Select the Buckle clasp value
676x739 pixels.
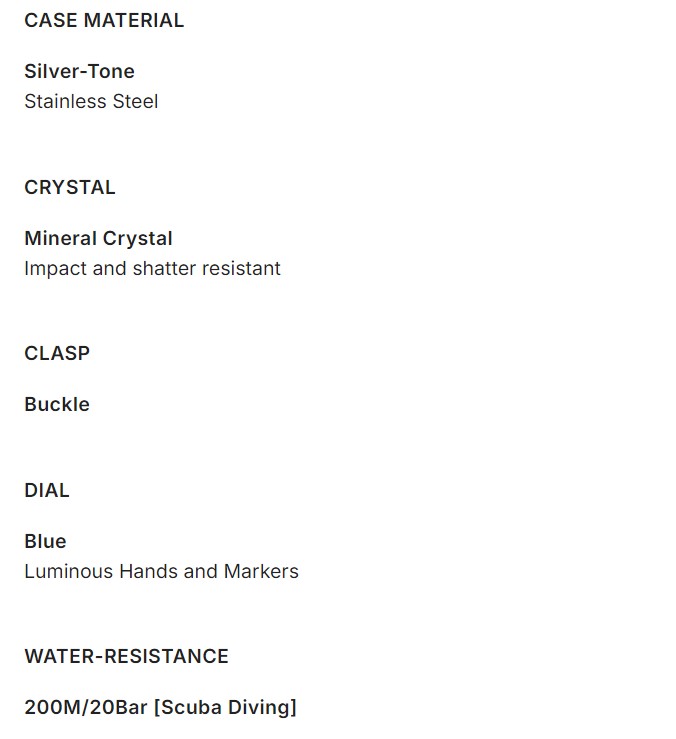(x=57, y=404)
